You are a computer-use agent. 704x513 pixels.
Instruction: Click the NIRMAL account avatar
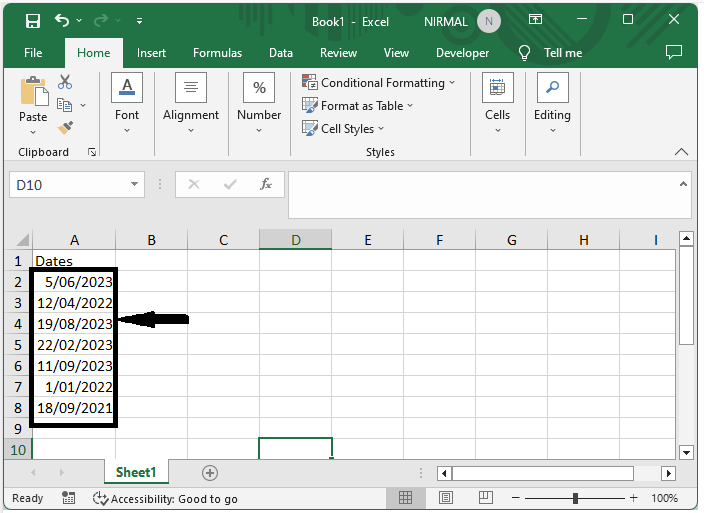pos(489,21)
